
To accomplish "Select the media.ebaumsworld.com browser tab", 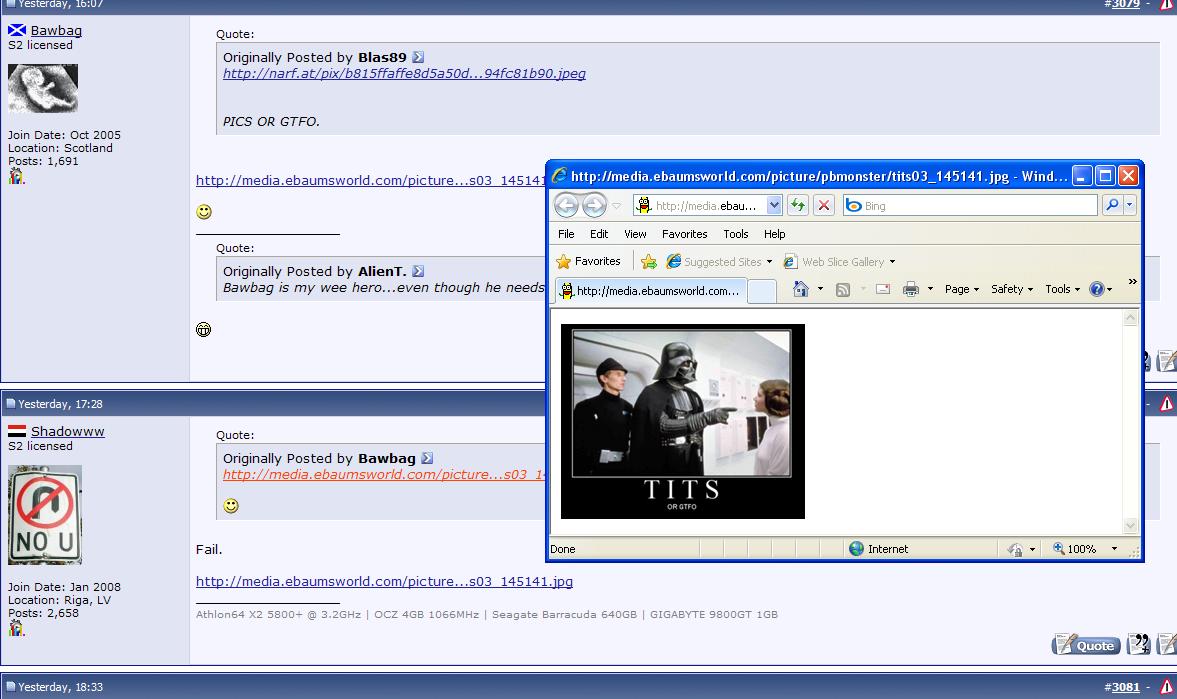I will (x=652, y=291).
